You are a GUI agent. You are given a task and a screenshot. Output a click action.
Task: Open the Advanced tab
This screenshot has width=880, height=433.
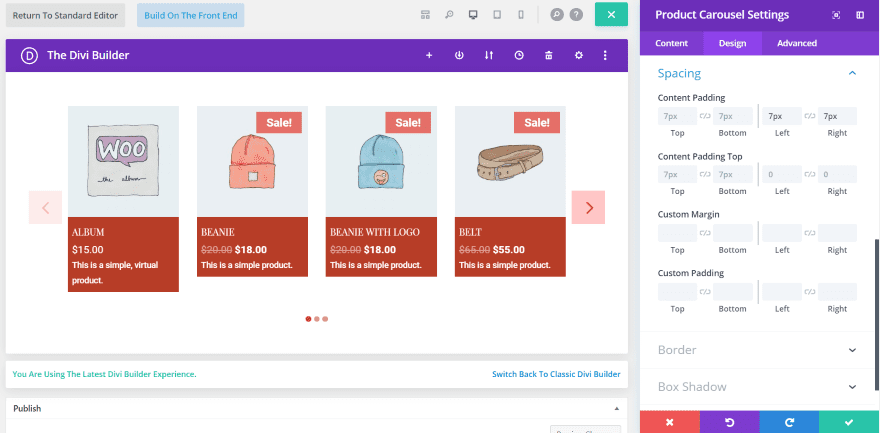[796, 43]
